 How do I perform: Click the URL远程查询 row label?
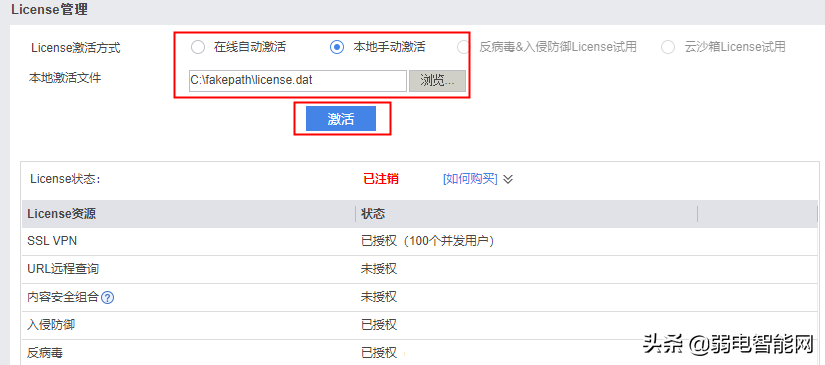click(x=63, y=269)
